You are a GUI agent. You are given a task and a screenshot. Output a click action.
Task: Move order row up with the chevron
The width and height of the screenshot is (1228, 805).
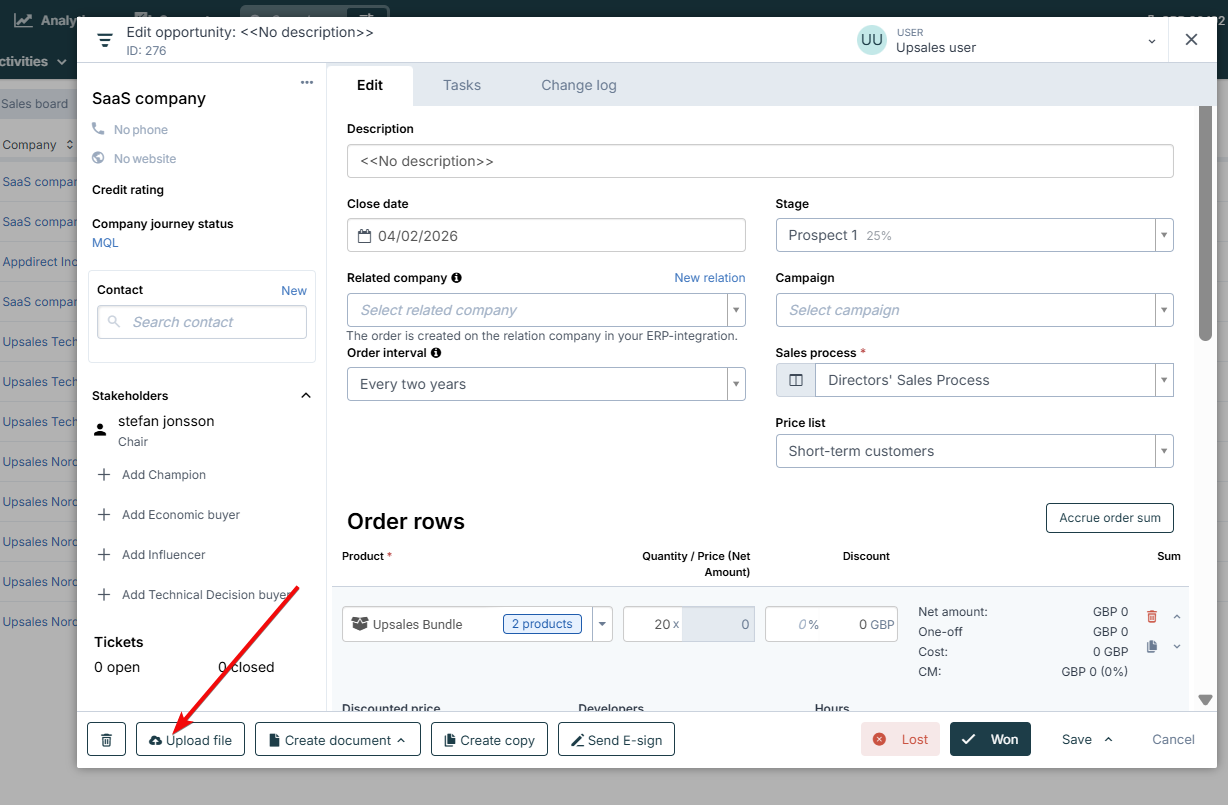[x=1177, y=617]
